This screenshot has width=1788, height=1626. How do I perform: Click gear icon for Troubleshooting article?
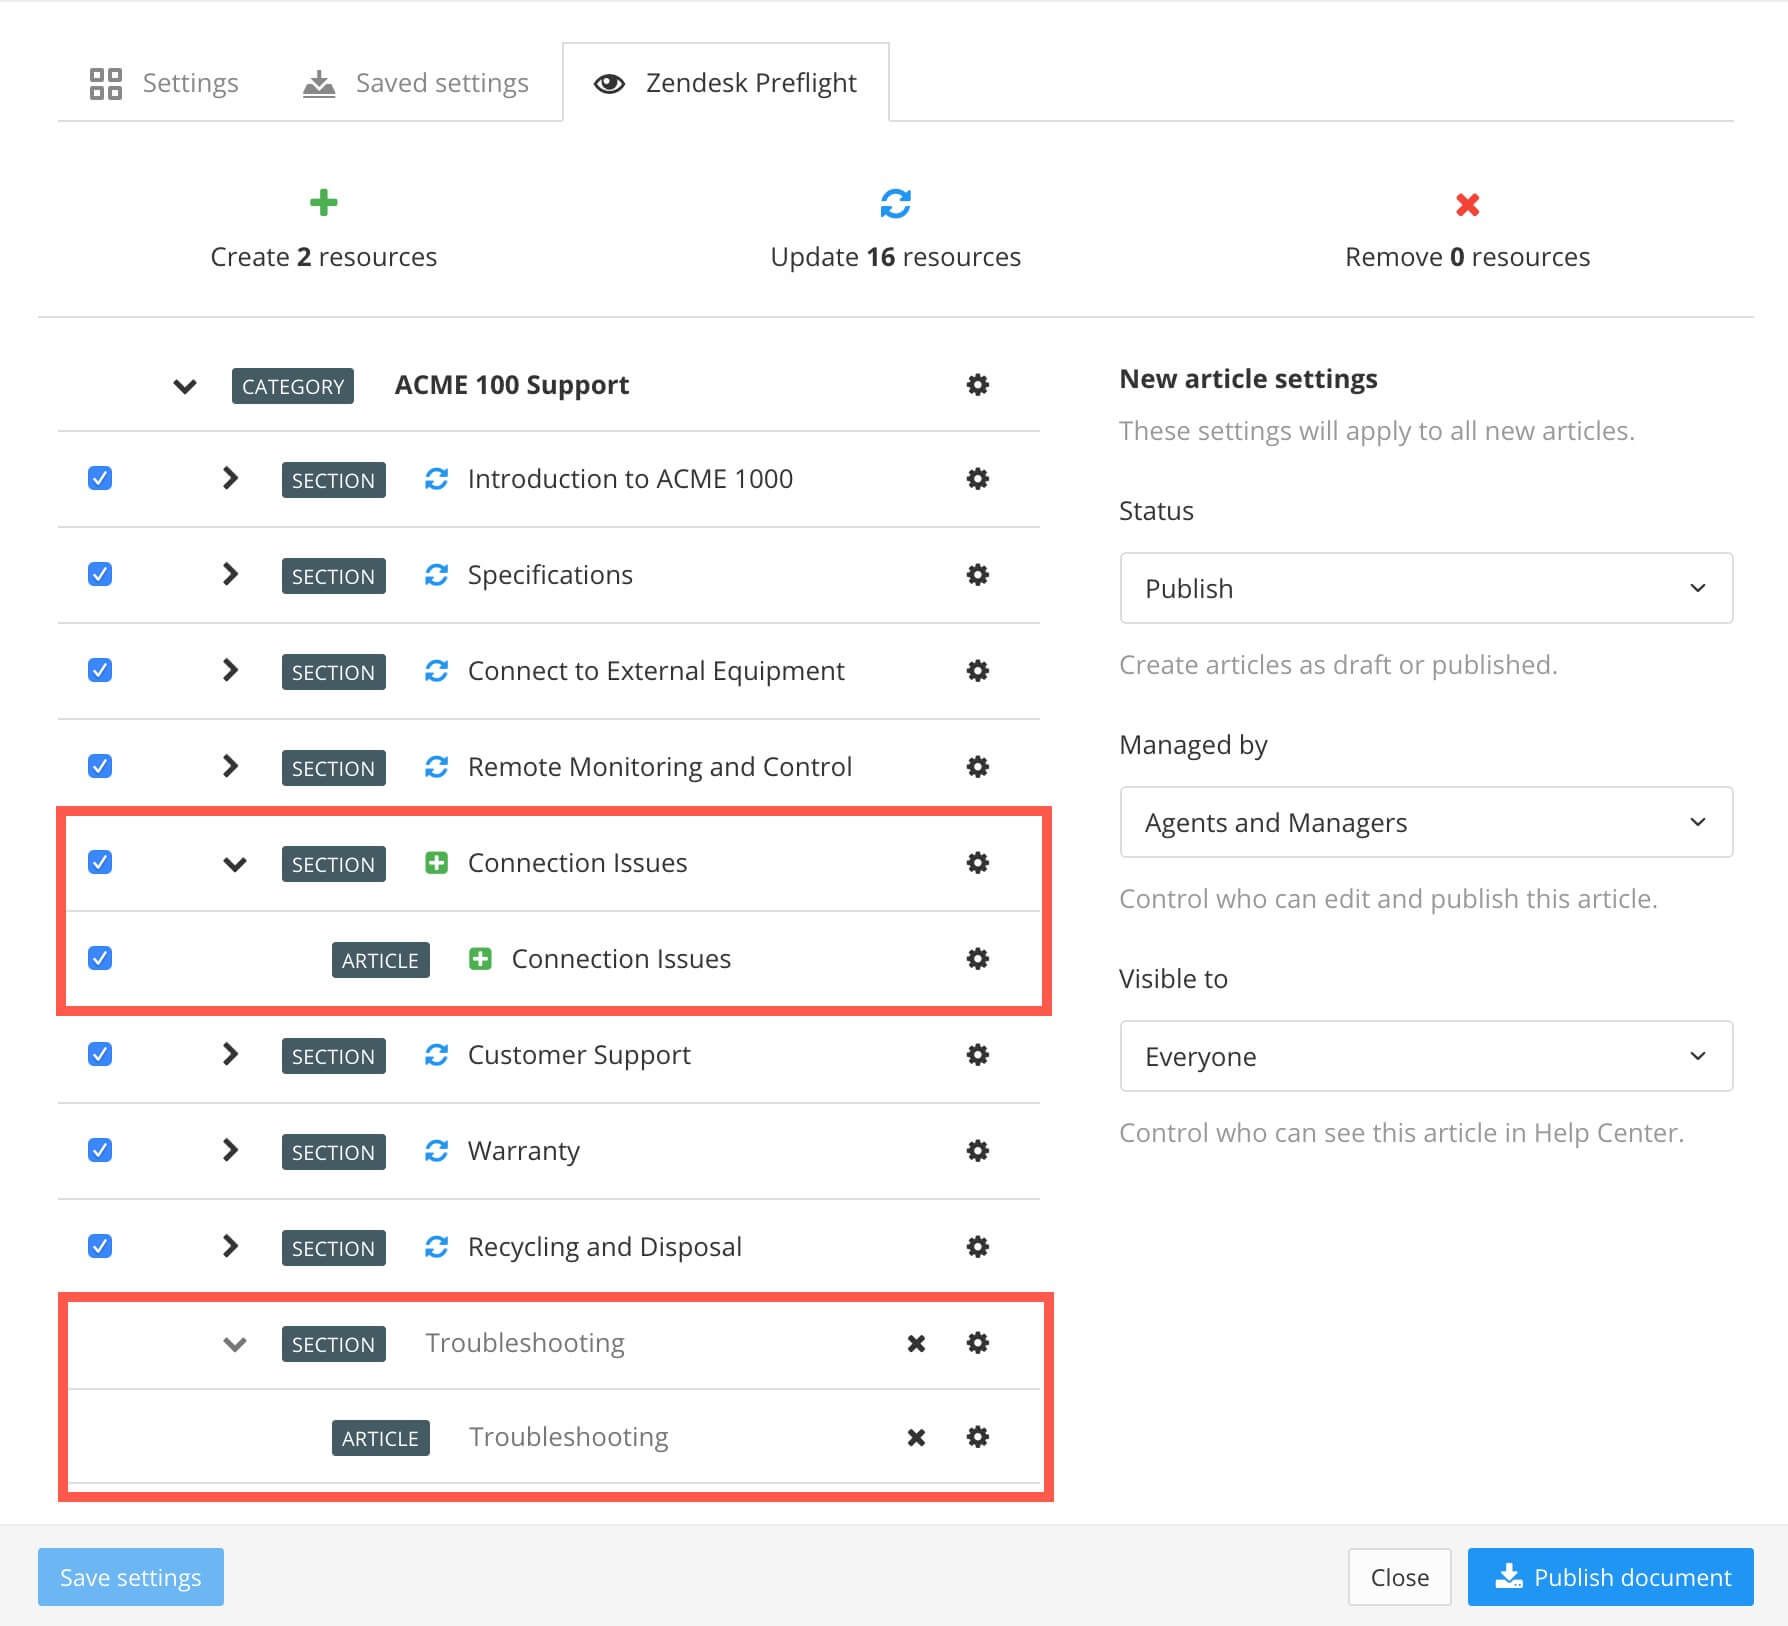(x=977, y=1437)
